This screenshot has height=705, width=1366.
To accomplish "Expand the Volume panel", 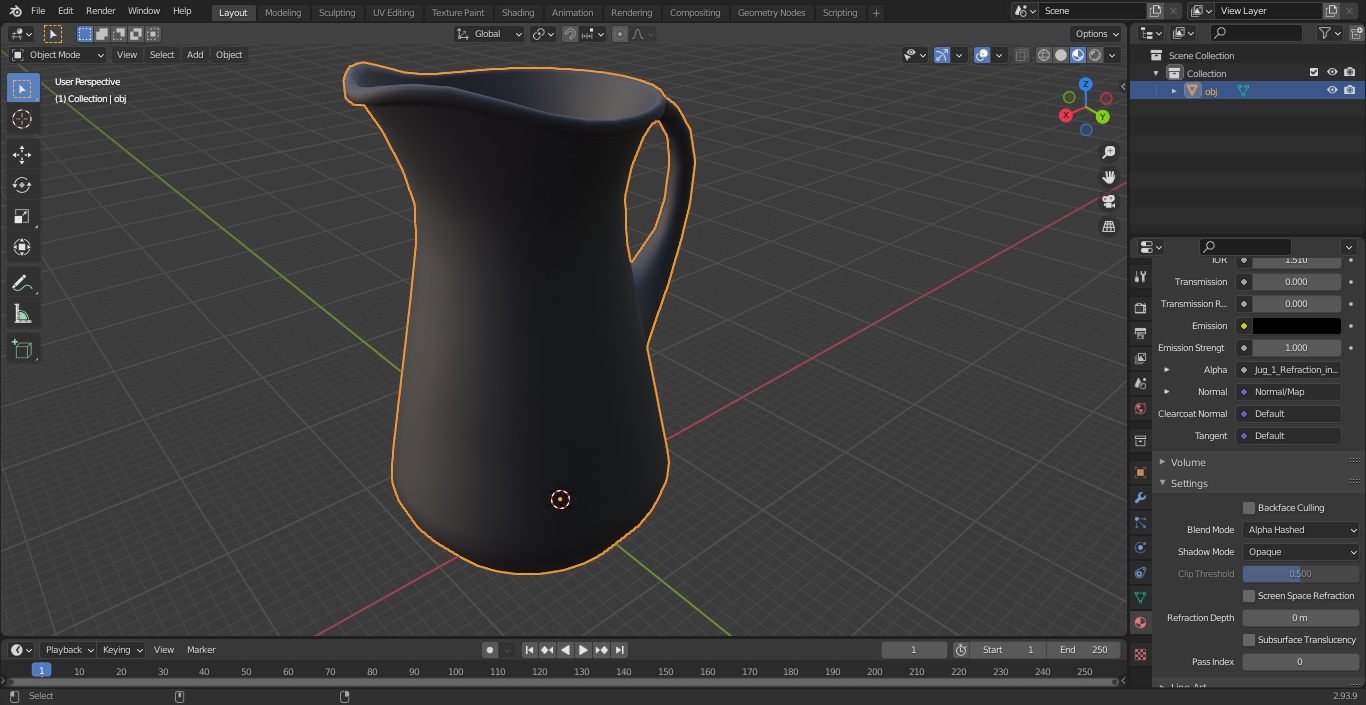I will (1188, 462).
